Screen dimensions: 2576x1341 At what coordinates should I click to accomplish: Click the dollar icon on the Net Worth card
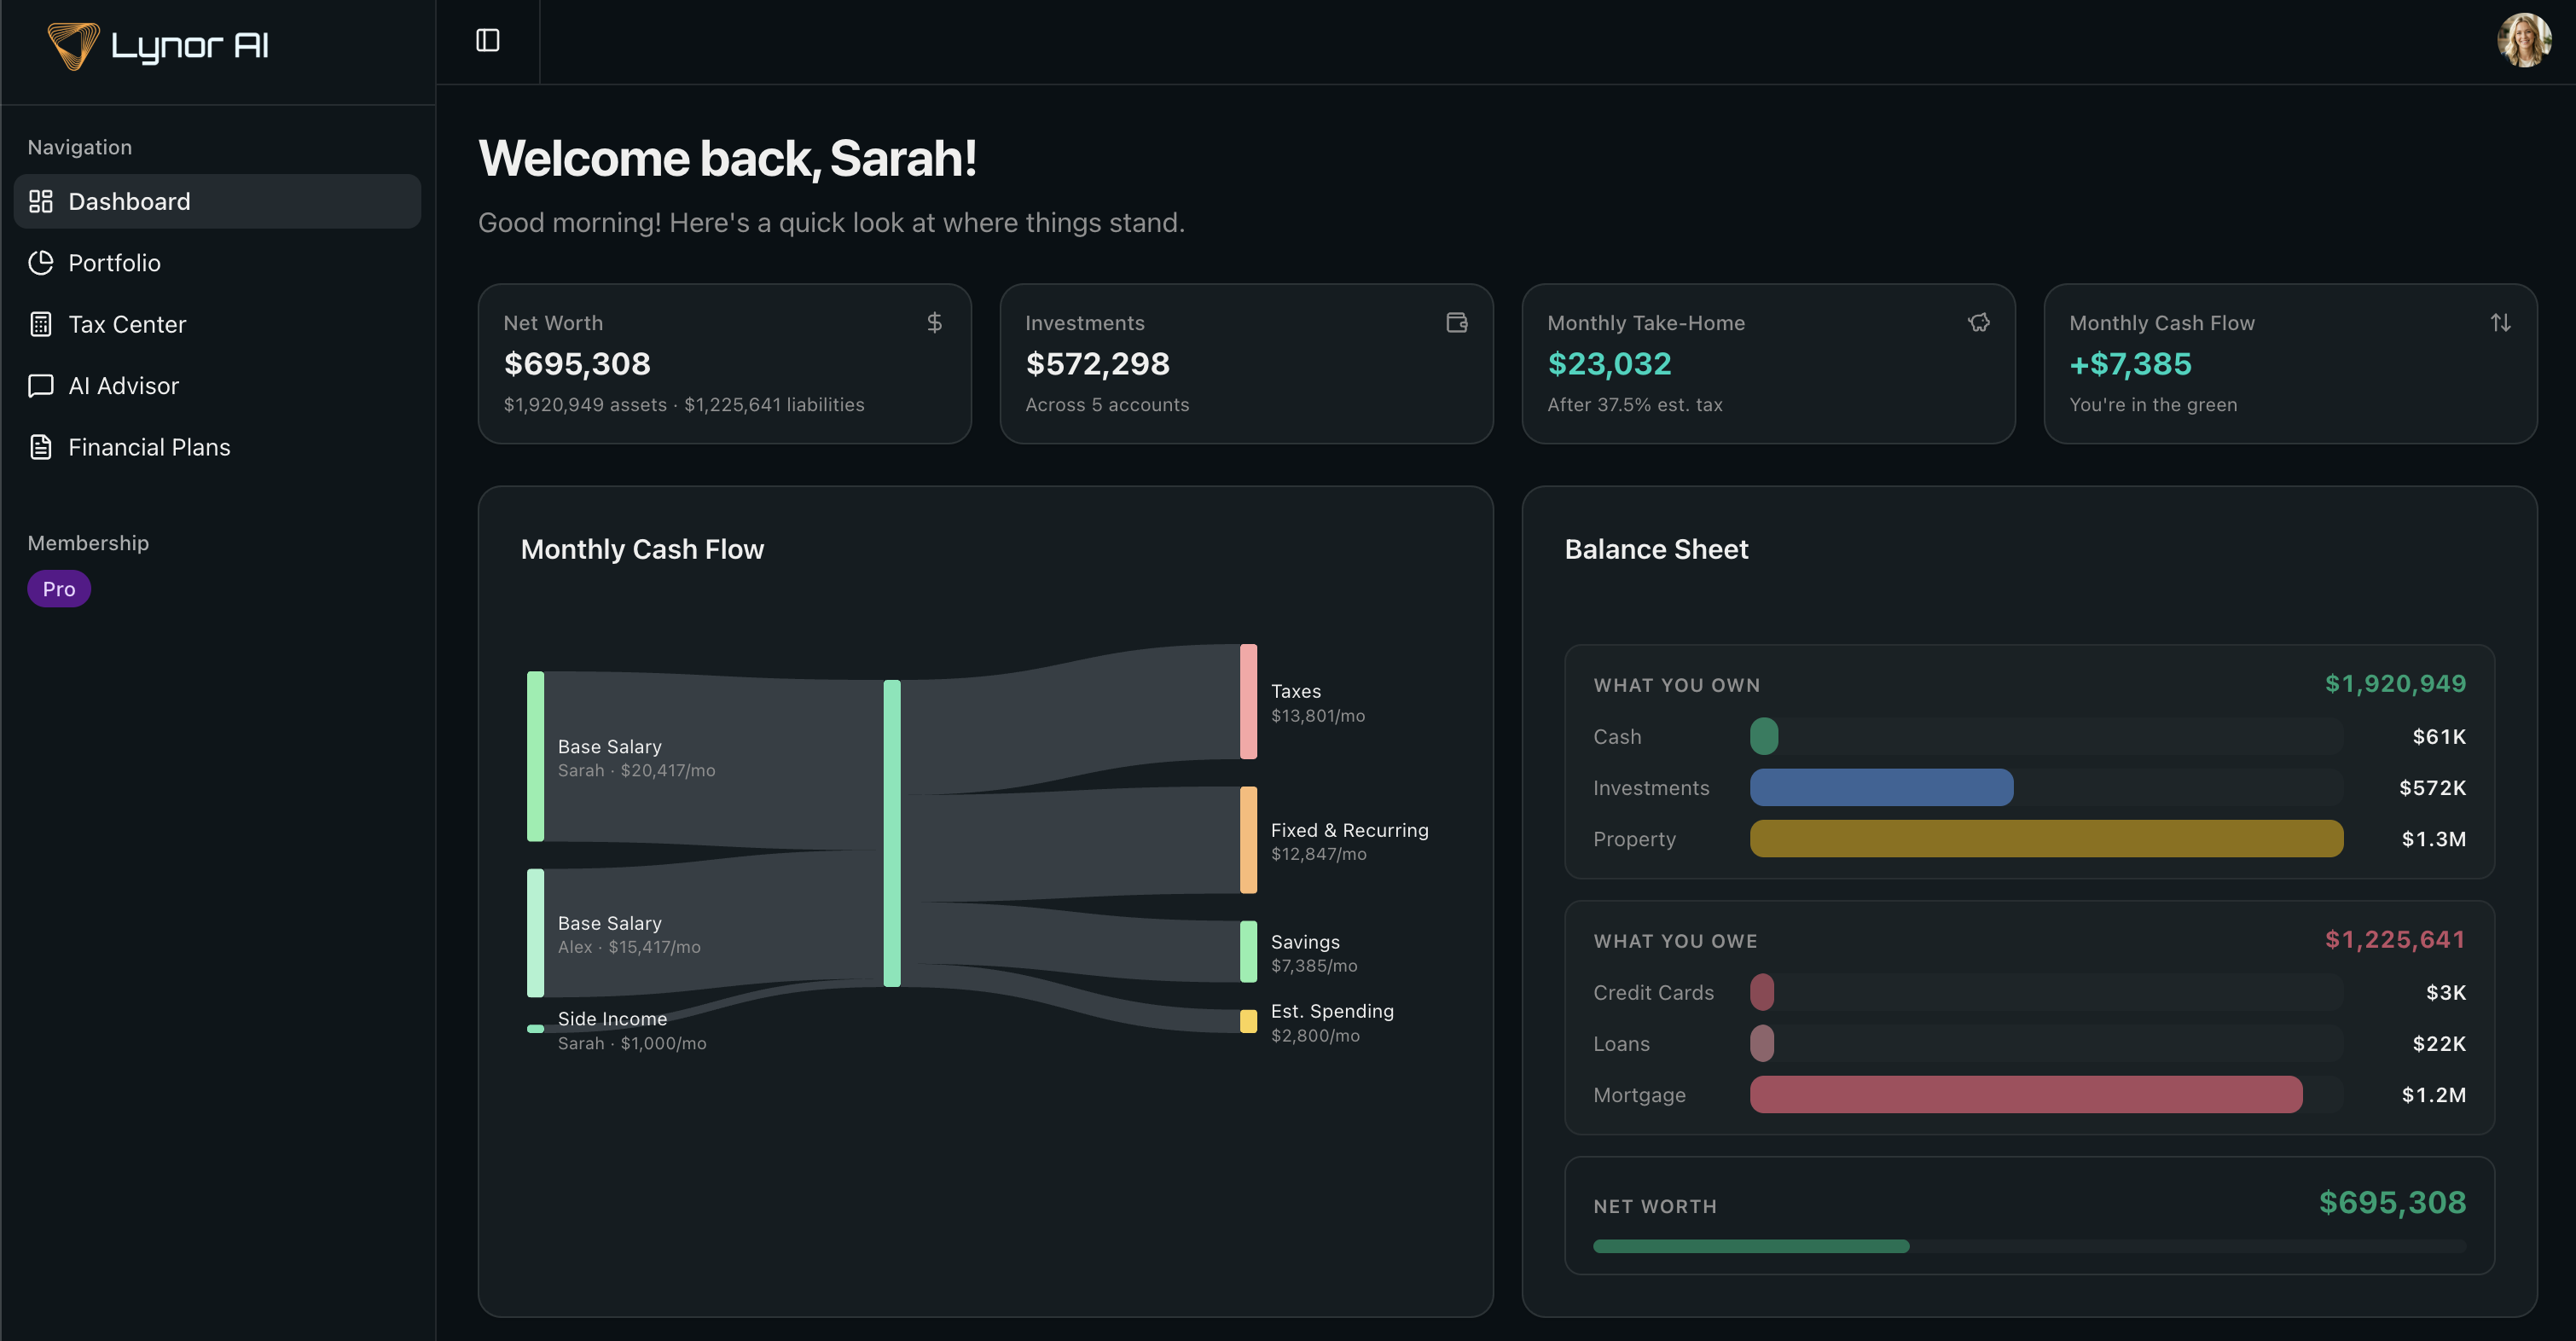[934, 322]
